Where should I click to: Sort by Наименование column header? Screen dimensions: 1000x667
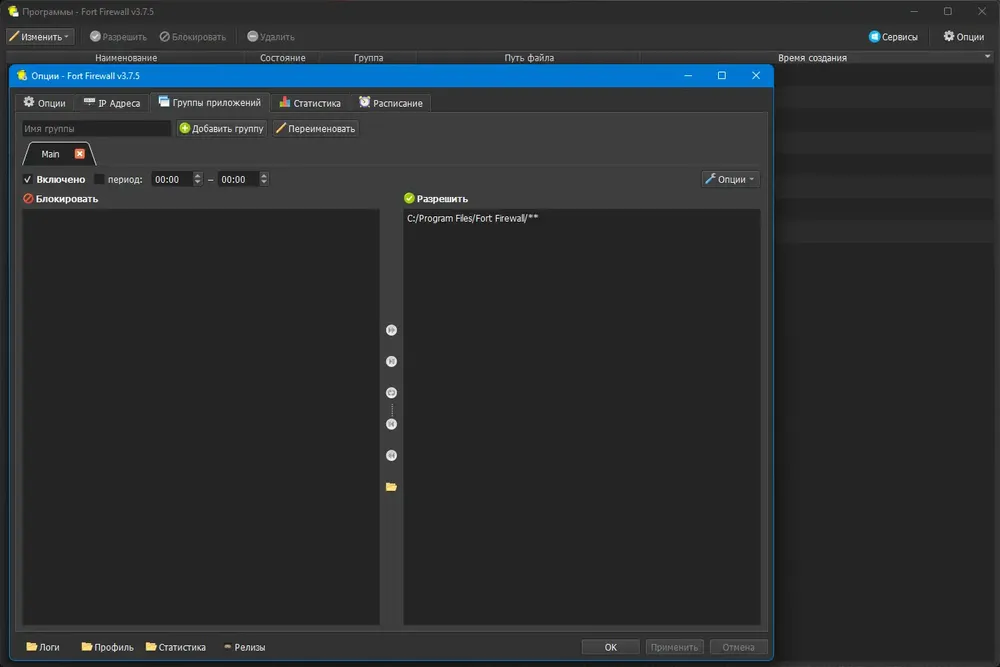[x=126, y=57]
